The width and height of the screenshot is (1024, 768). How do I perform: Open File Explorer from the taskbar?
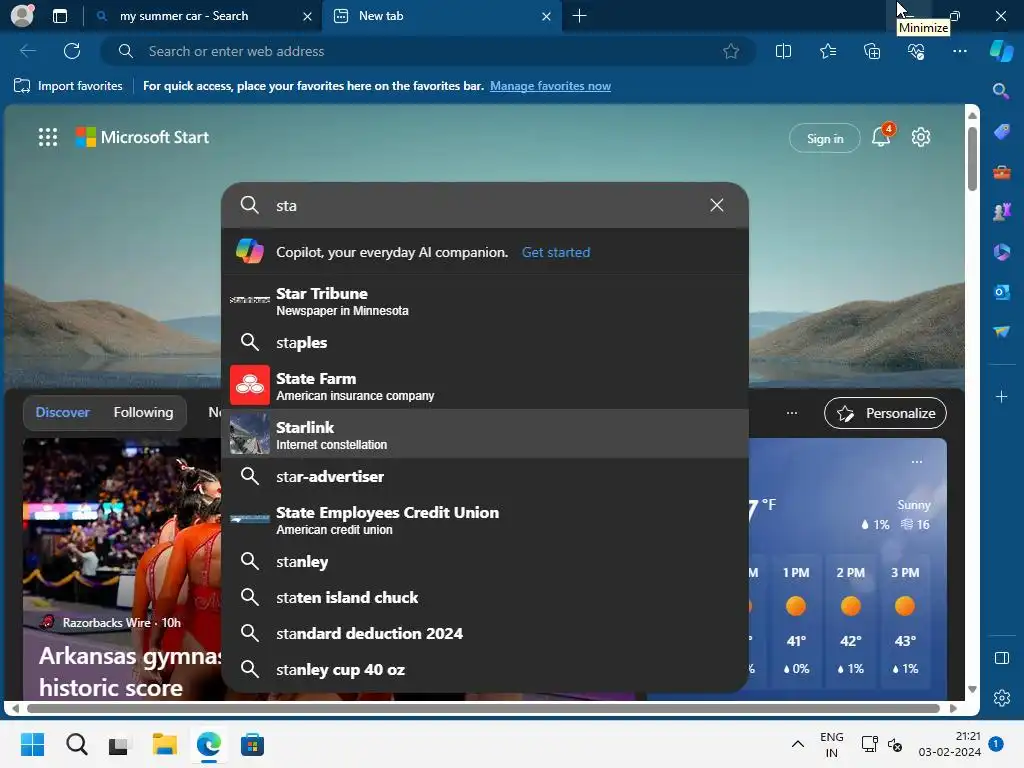pyautogui.click(x=165, y=744)
